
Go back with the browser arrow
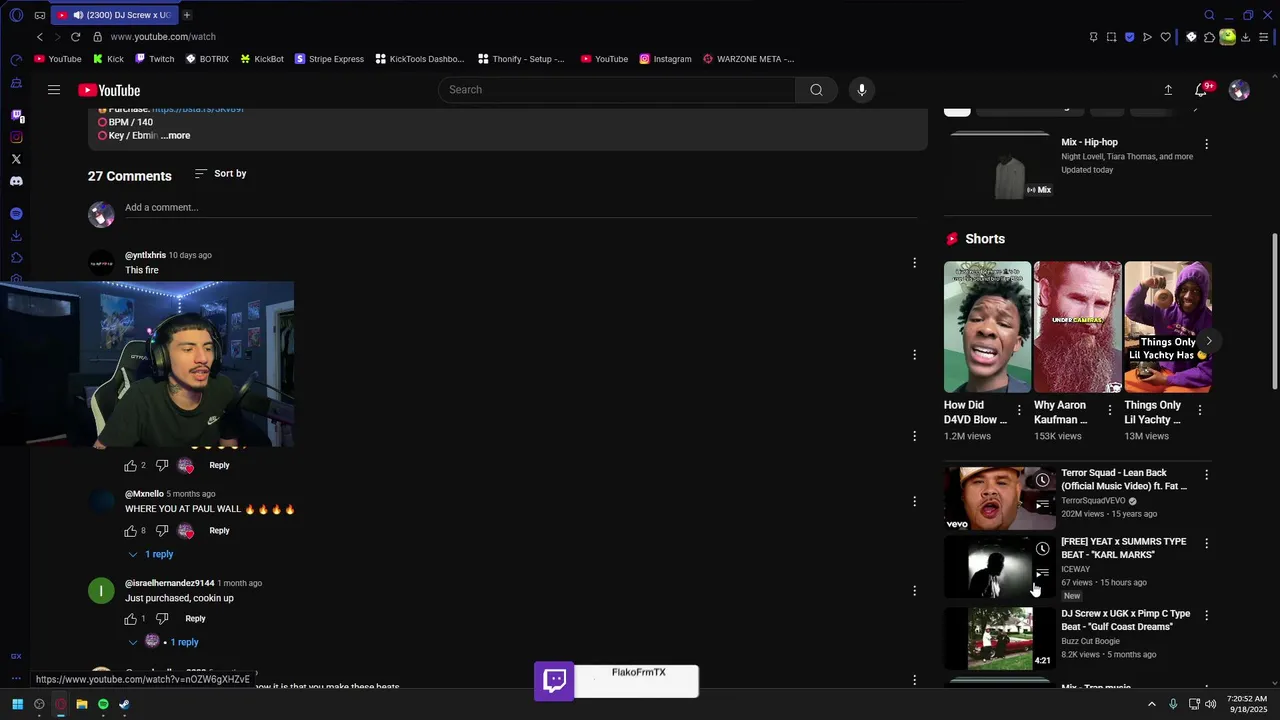(x=40, y=37)
